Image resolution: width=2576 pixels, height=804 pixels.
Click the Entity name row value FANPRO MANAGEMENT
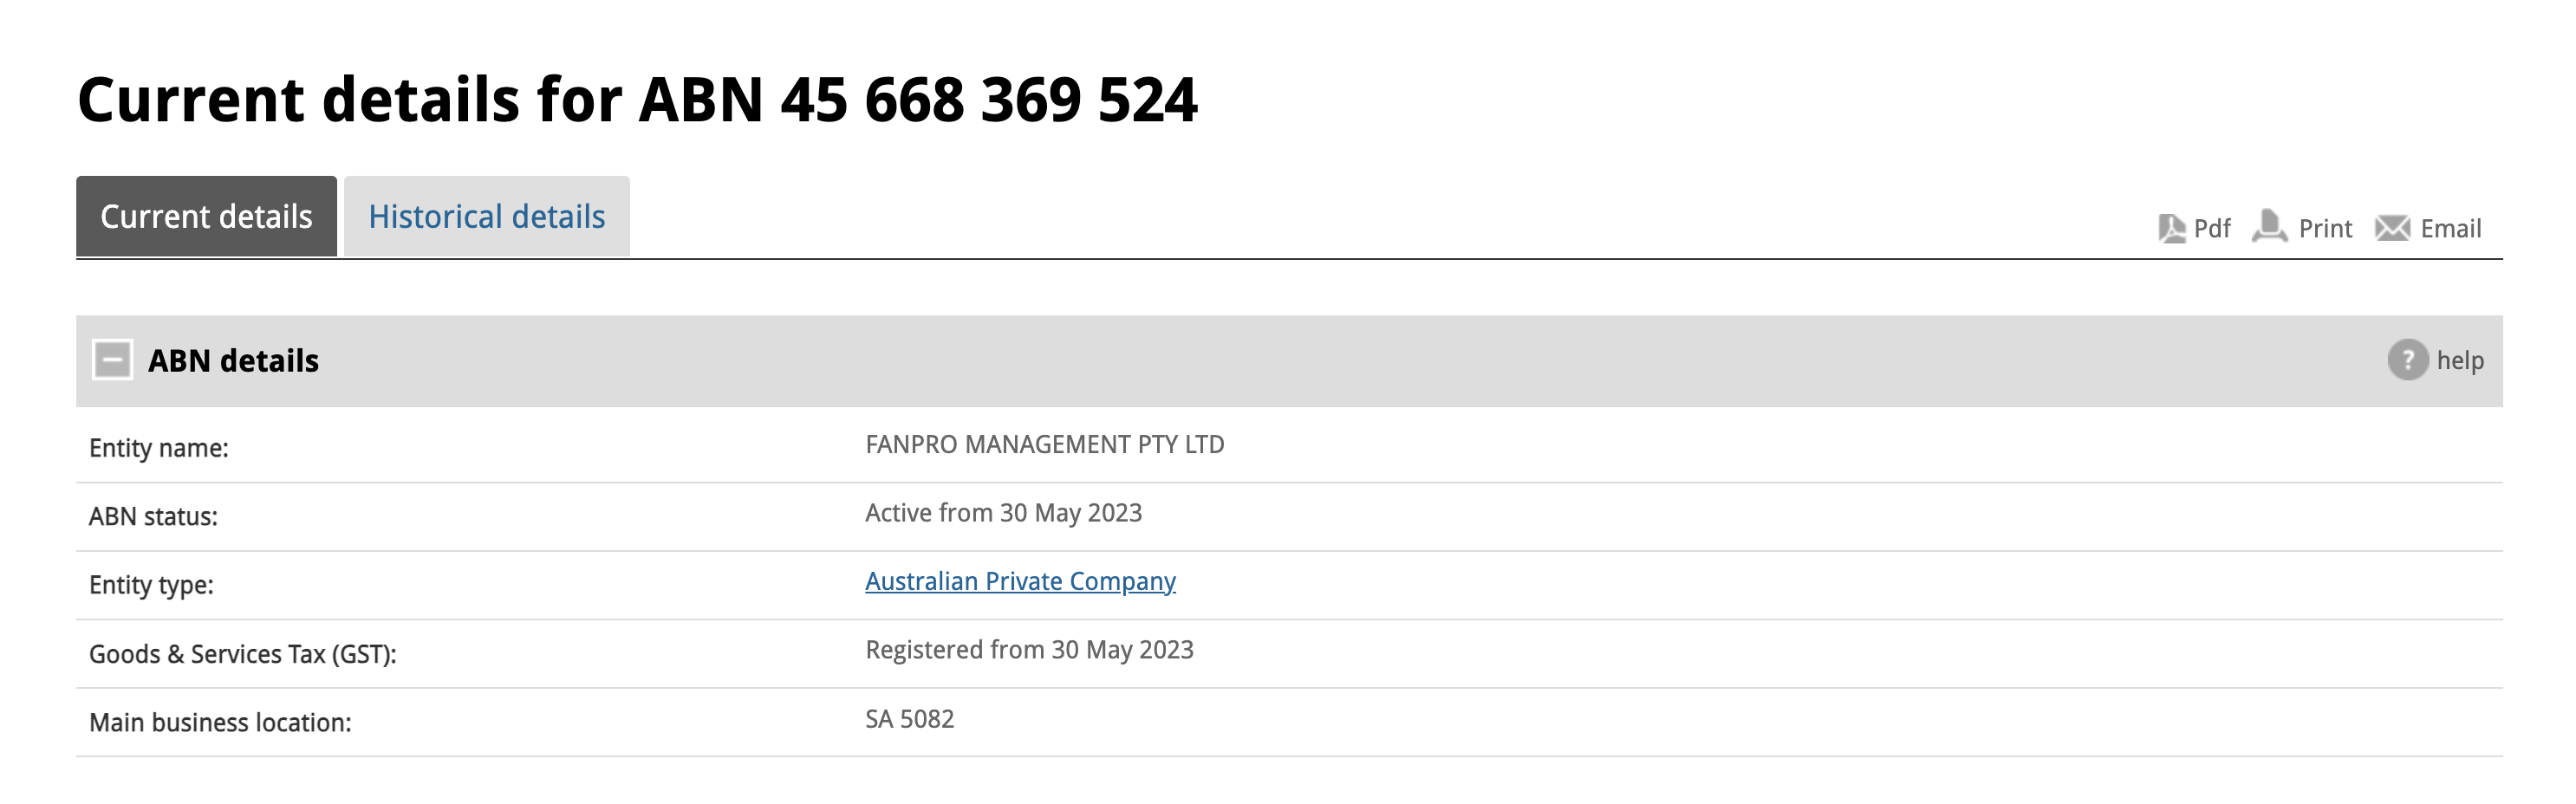[x=1046, y=444]
